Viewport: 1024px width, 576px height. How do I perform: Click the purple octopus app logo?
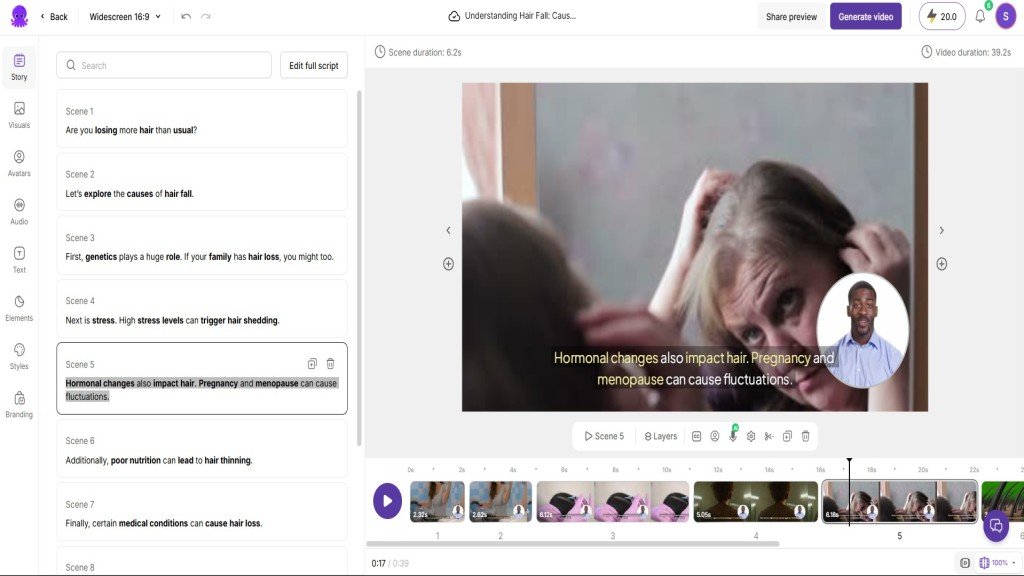click(x=19, y=16)
